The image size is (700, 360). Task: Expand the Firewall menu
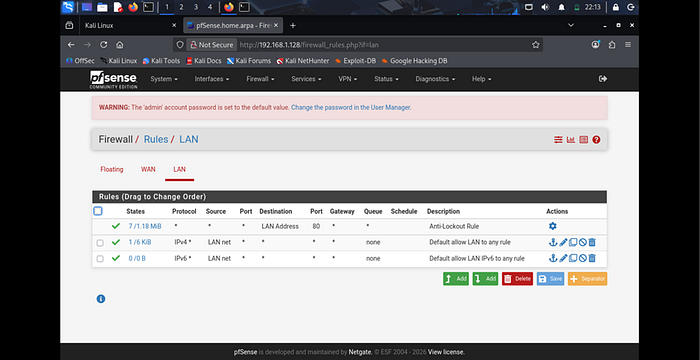coord(260,79)
